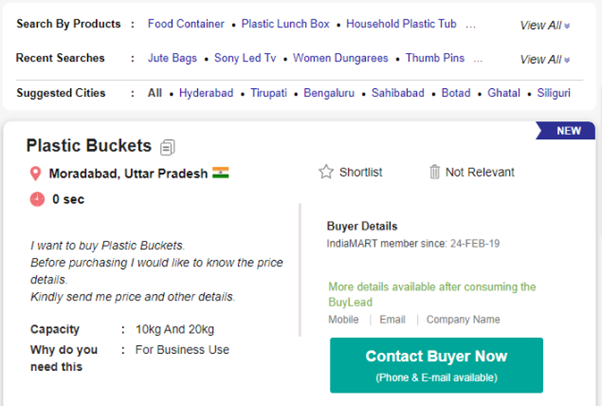This screenshot has height=406, width=602.
Task: Expand View All for recent searches
Action: 545,60
